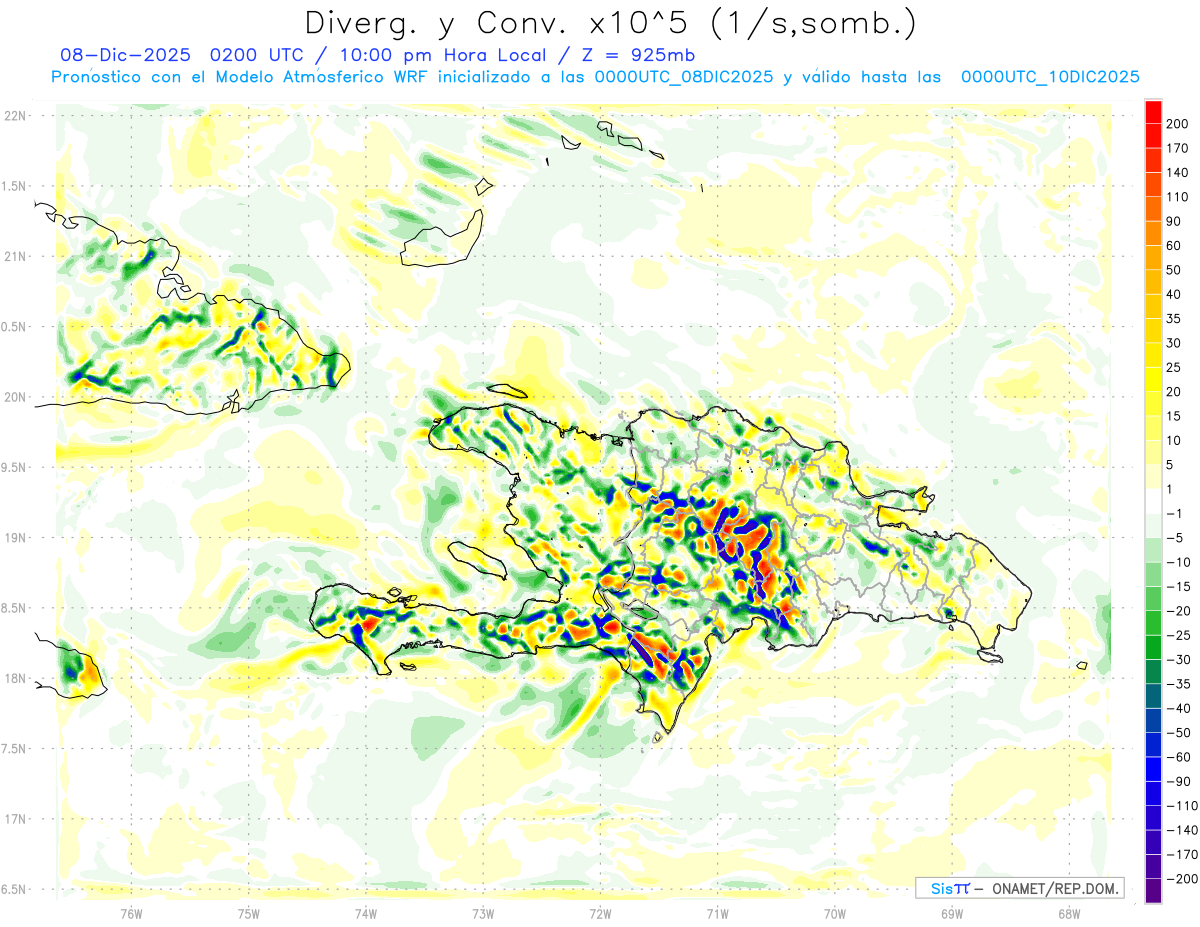Click the 22N latitude label
This screenshot has height=927, width=1200.
coord(14,116)
